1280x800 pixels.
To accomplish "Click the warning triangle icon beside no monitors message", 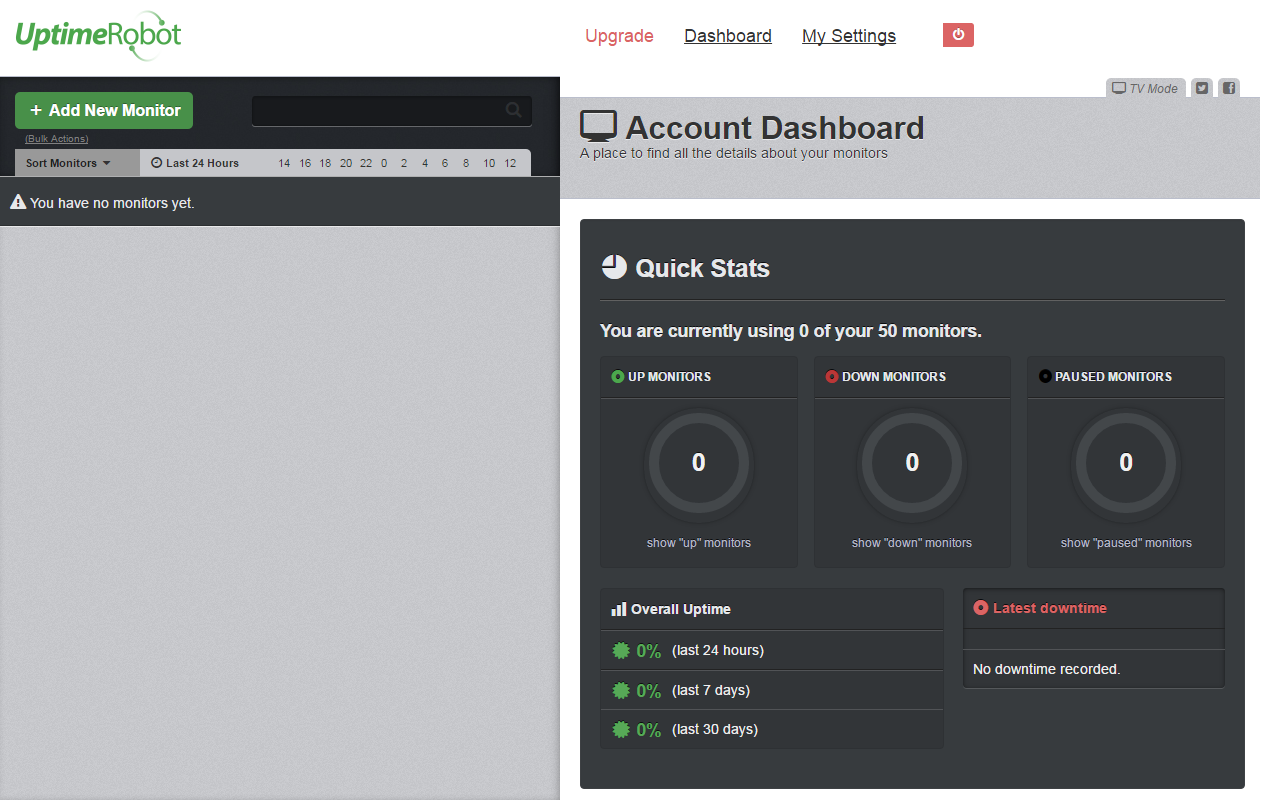I will [18, 202].
